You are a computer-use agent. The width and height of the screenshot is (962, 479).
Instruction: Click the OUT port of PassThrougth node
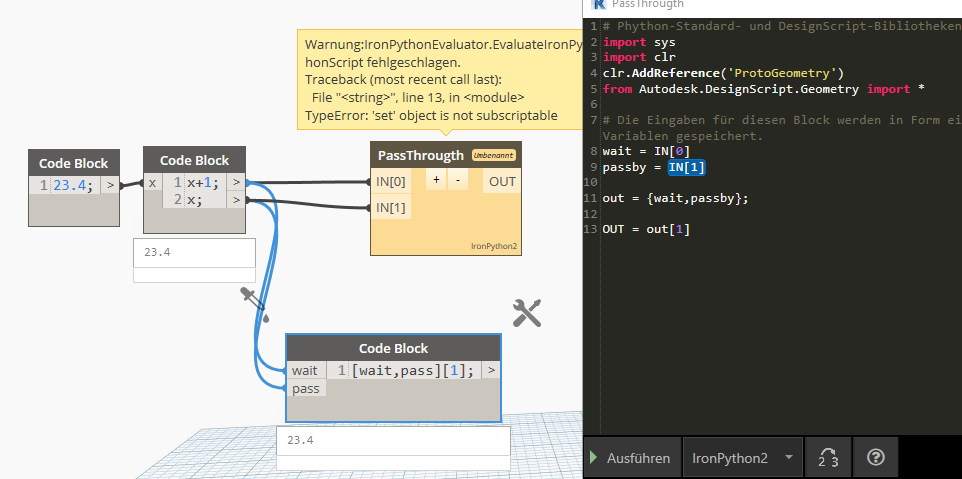click(502, 182)
